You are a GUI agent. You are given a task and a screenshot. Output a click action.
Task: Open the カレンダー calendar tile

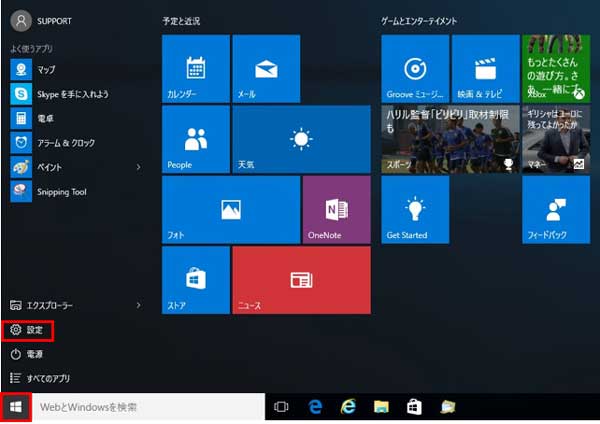[196, 69]
